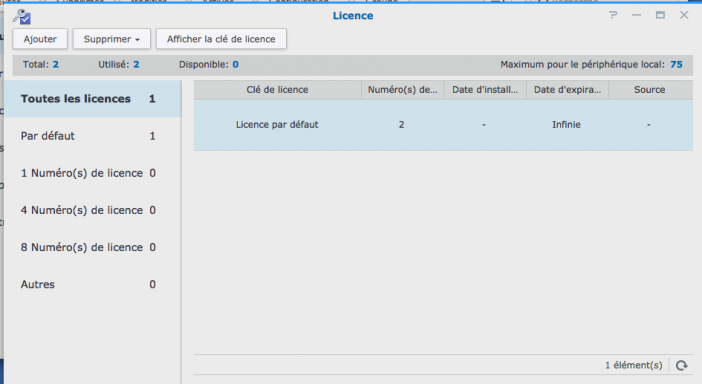This screenshot has width=702, height=384.
Task: Open 1 Numéro(s) de licence category
Action: (x=93, y=173)
